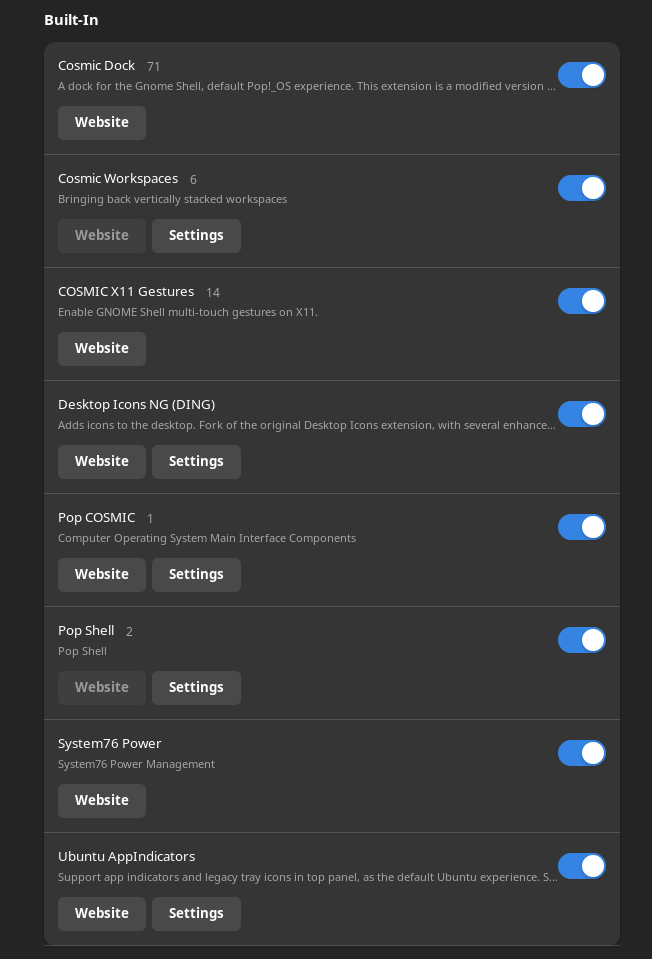Viewport: 652px width, 959px height.
Task: Open Desktop Icons NG settings
Action: coord(196,461)
